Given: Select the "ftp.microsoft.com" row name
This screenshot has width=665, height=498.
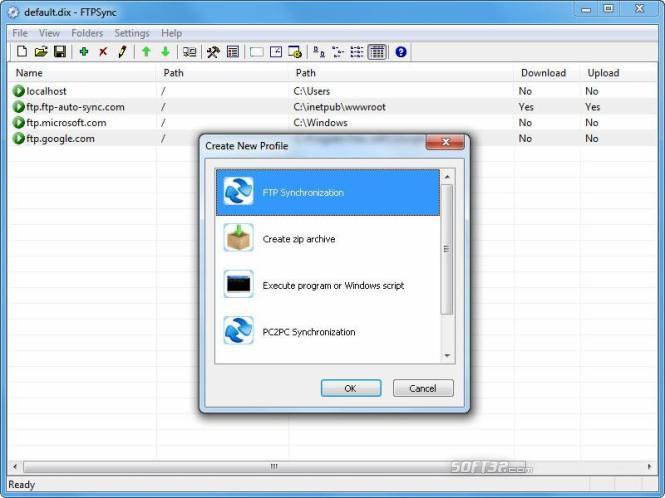Looking at the screenshot, I should 66,123.
